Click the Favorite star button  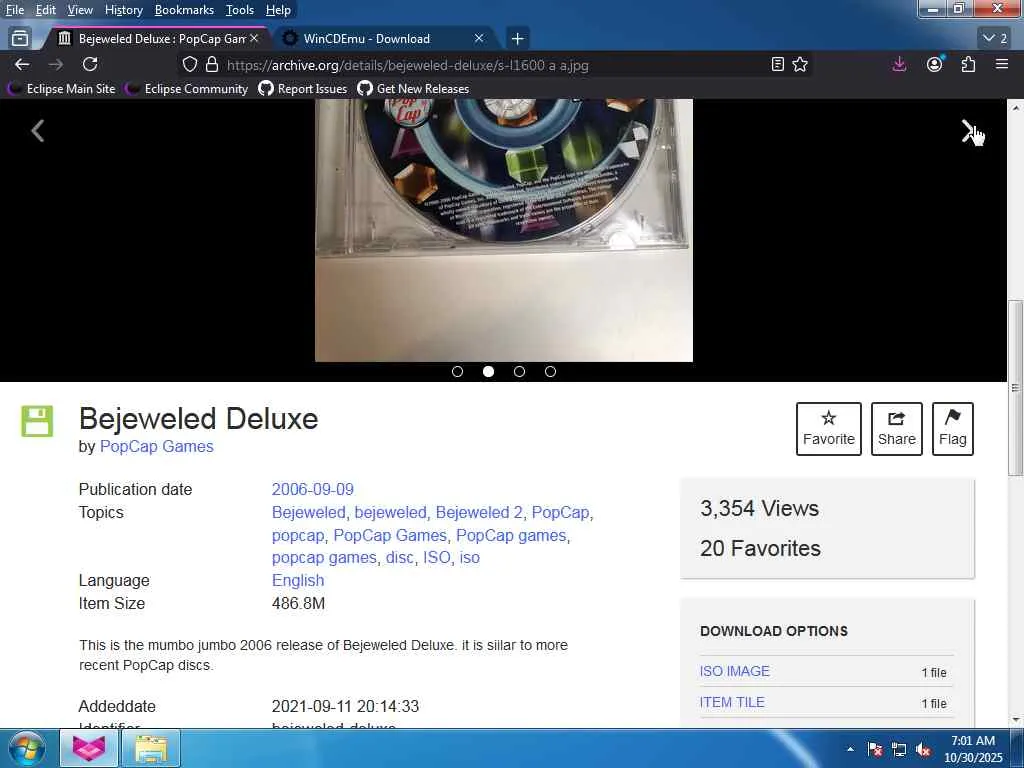(828, 429)
